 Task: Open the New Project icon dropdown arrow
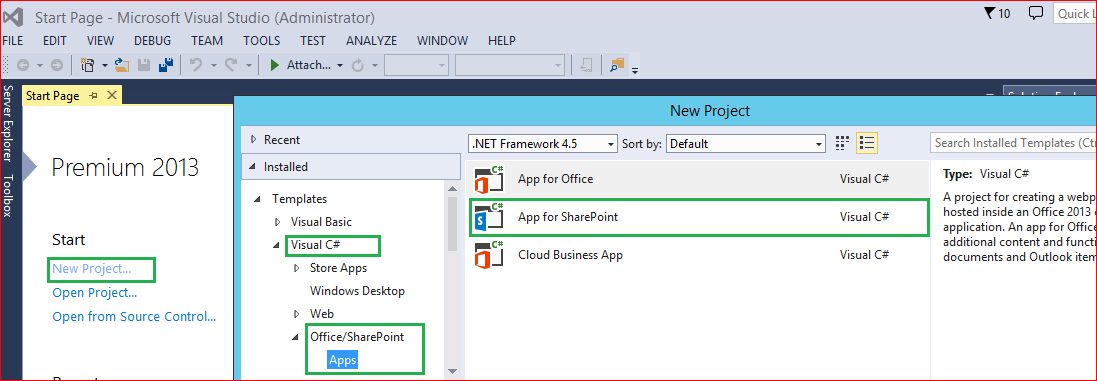click(105, 65)
